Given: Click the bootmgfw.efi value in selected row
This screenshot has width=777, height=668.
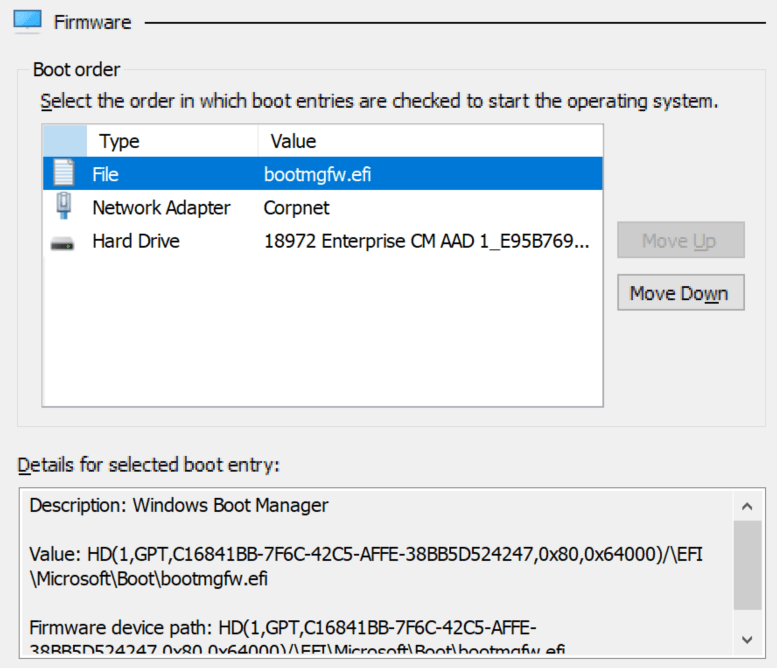Looking at the screenshot, I should tap(317, 174).
